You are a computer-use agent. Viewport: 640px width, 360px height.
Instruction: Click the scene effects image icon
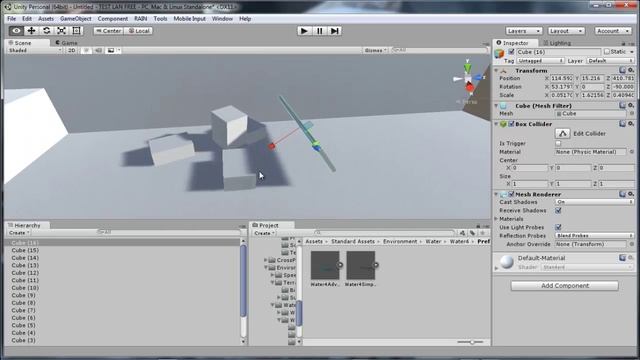pos(111,50)
